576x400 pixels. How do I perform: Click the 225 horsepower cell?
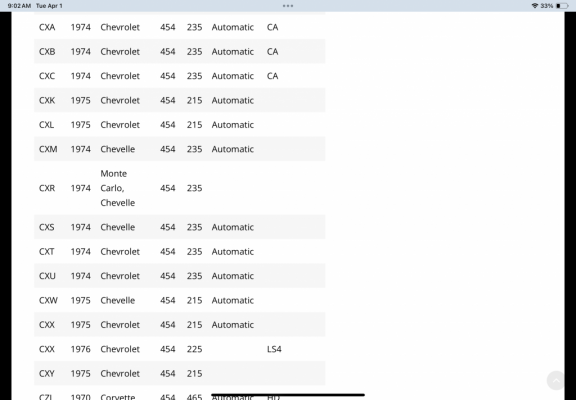tap(194, 349)
